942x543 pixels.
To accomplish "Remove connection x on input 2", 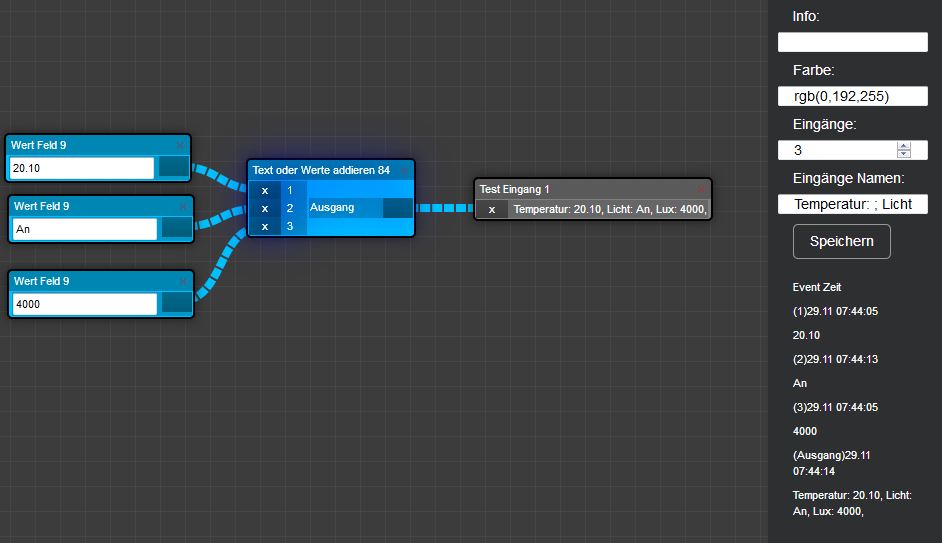I will click(x=265, y=208).
